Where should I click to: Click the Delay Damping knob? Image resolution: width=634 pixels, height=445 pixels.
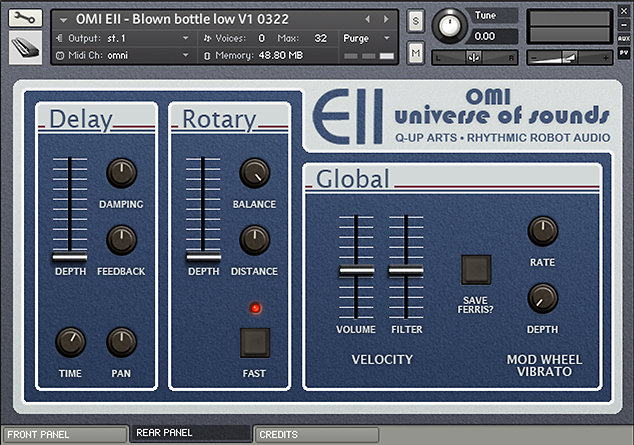(121, 173)
